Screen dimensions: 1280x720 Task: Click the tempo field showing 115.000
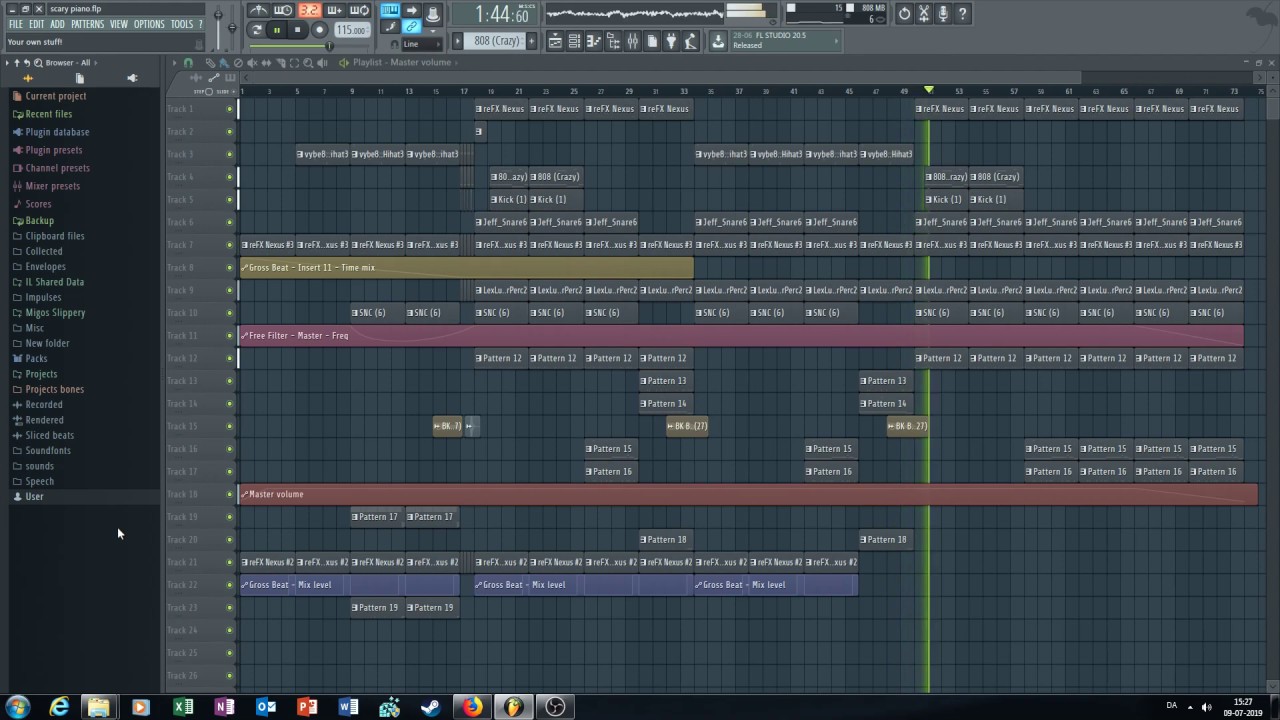pos(351,30)
